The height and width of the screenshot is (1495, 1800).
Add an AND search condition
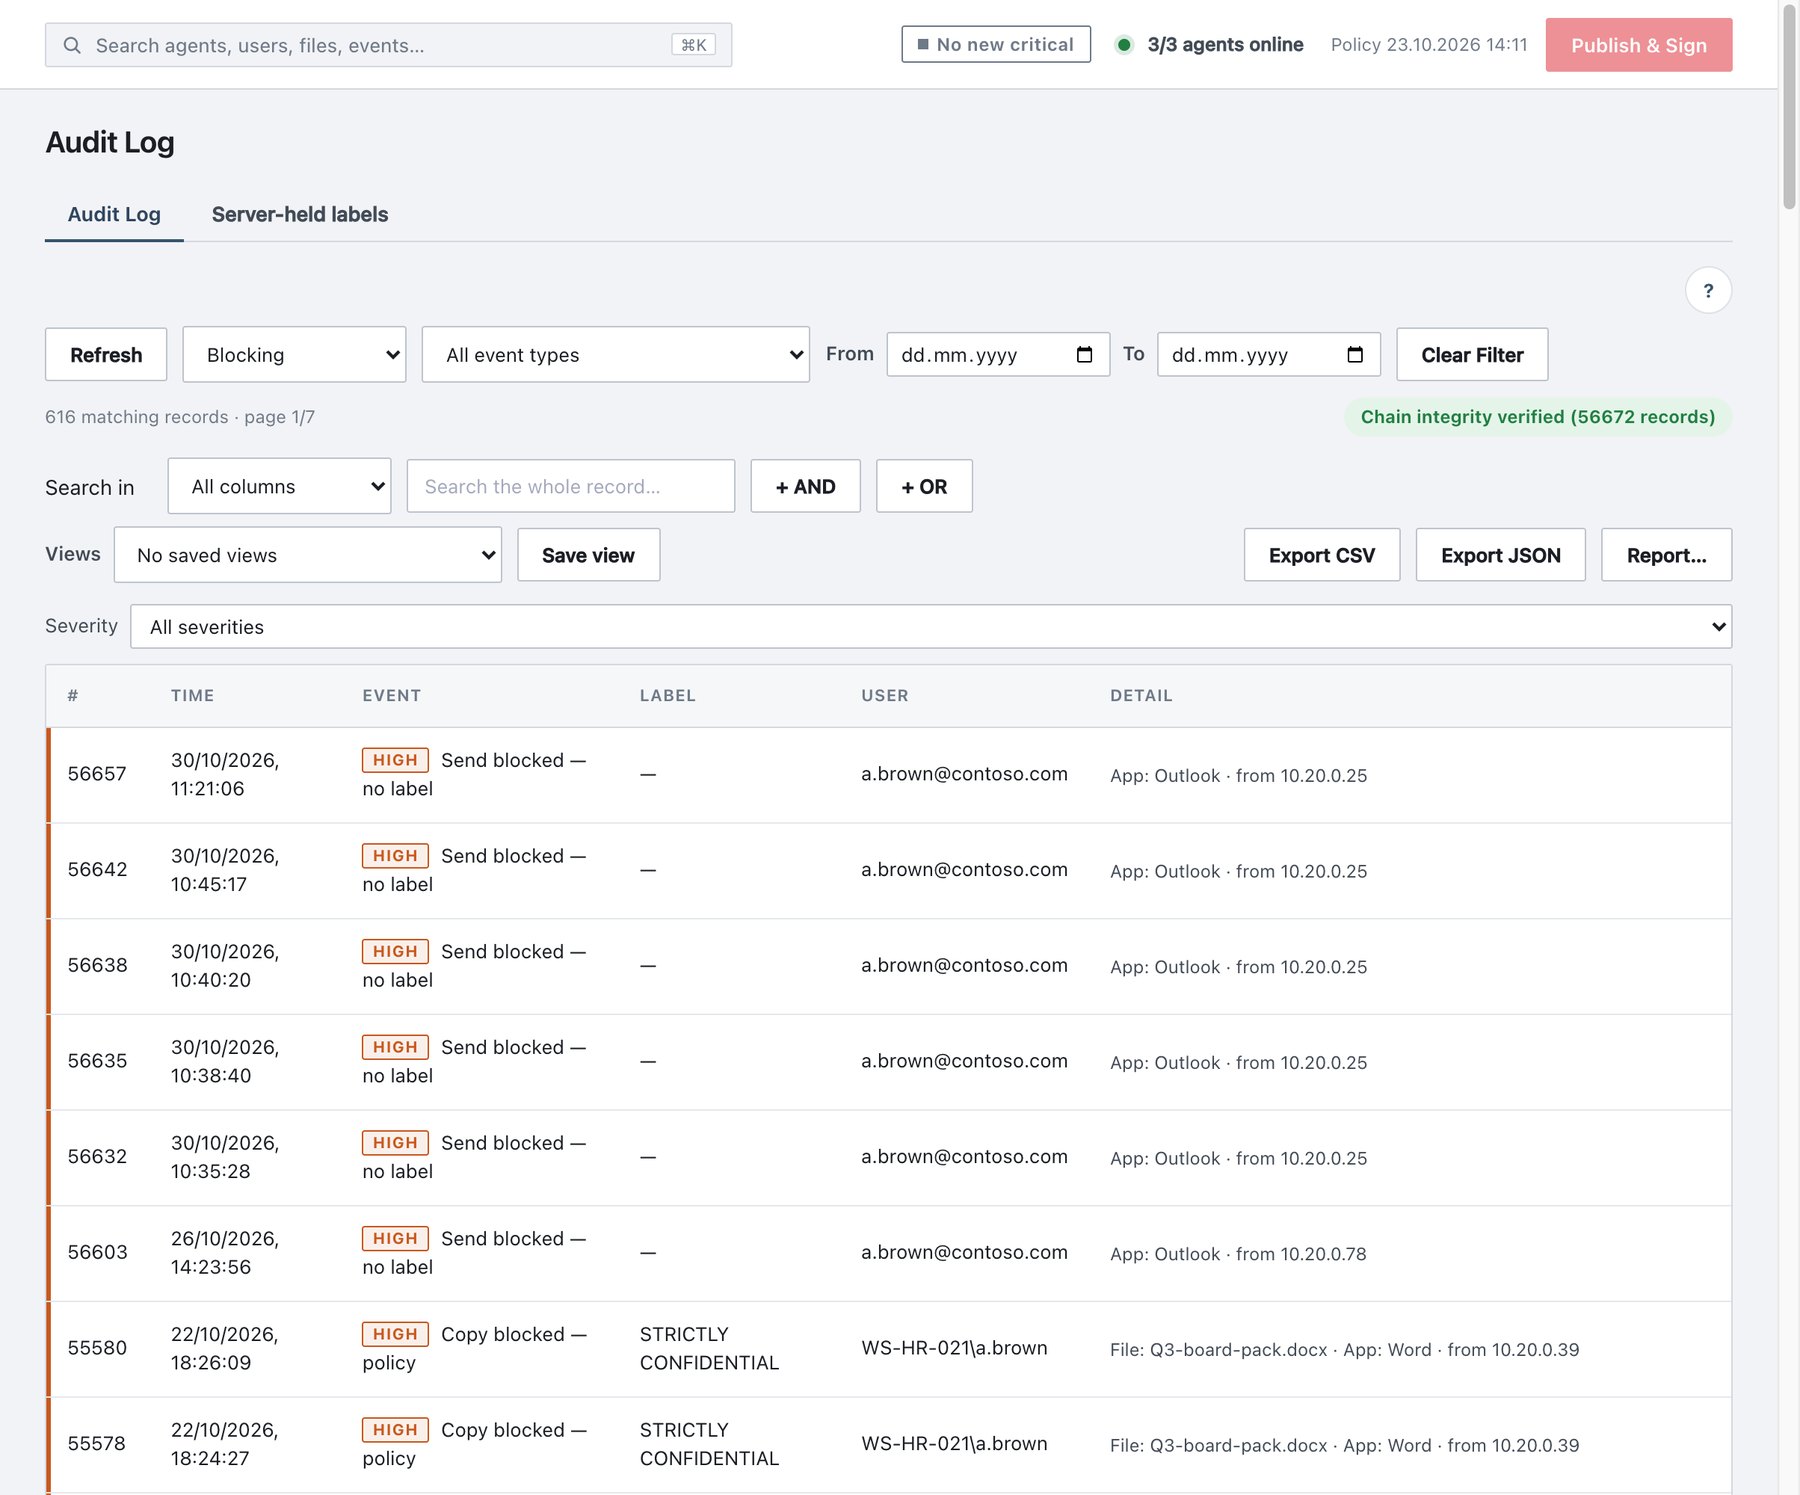pos(806,486)
